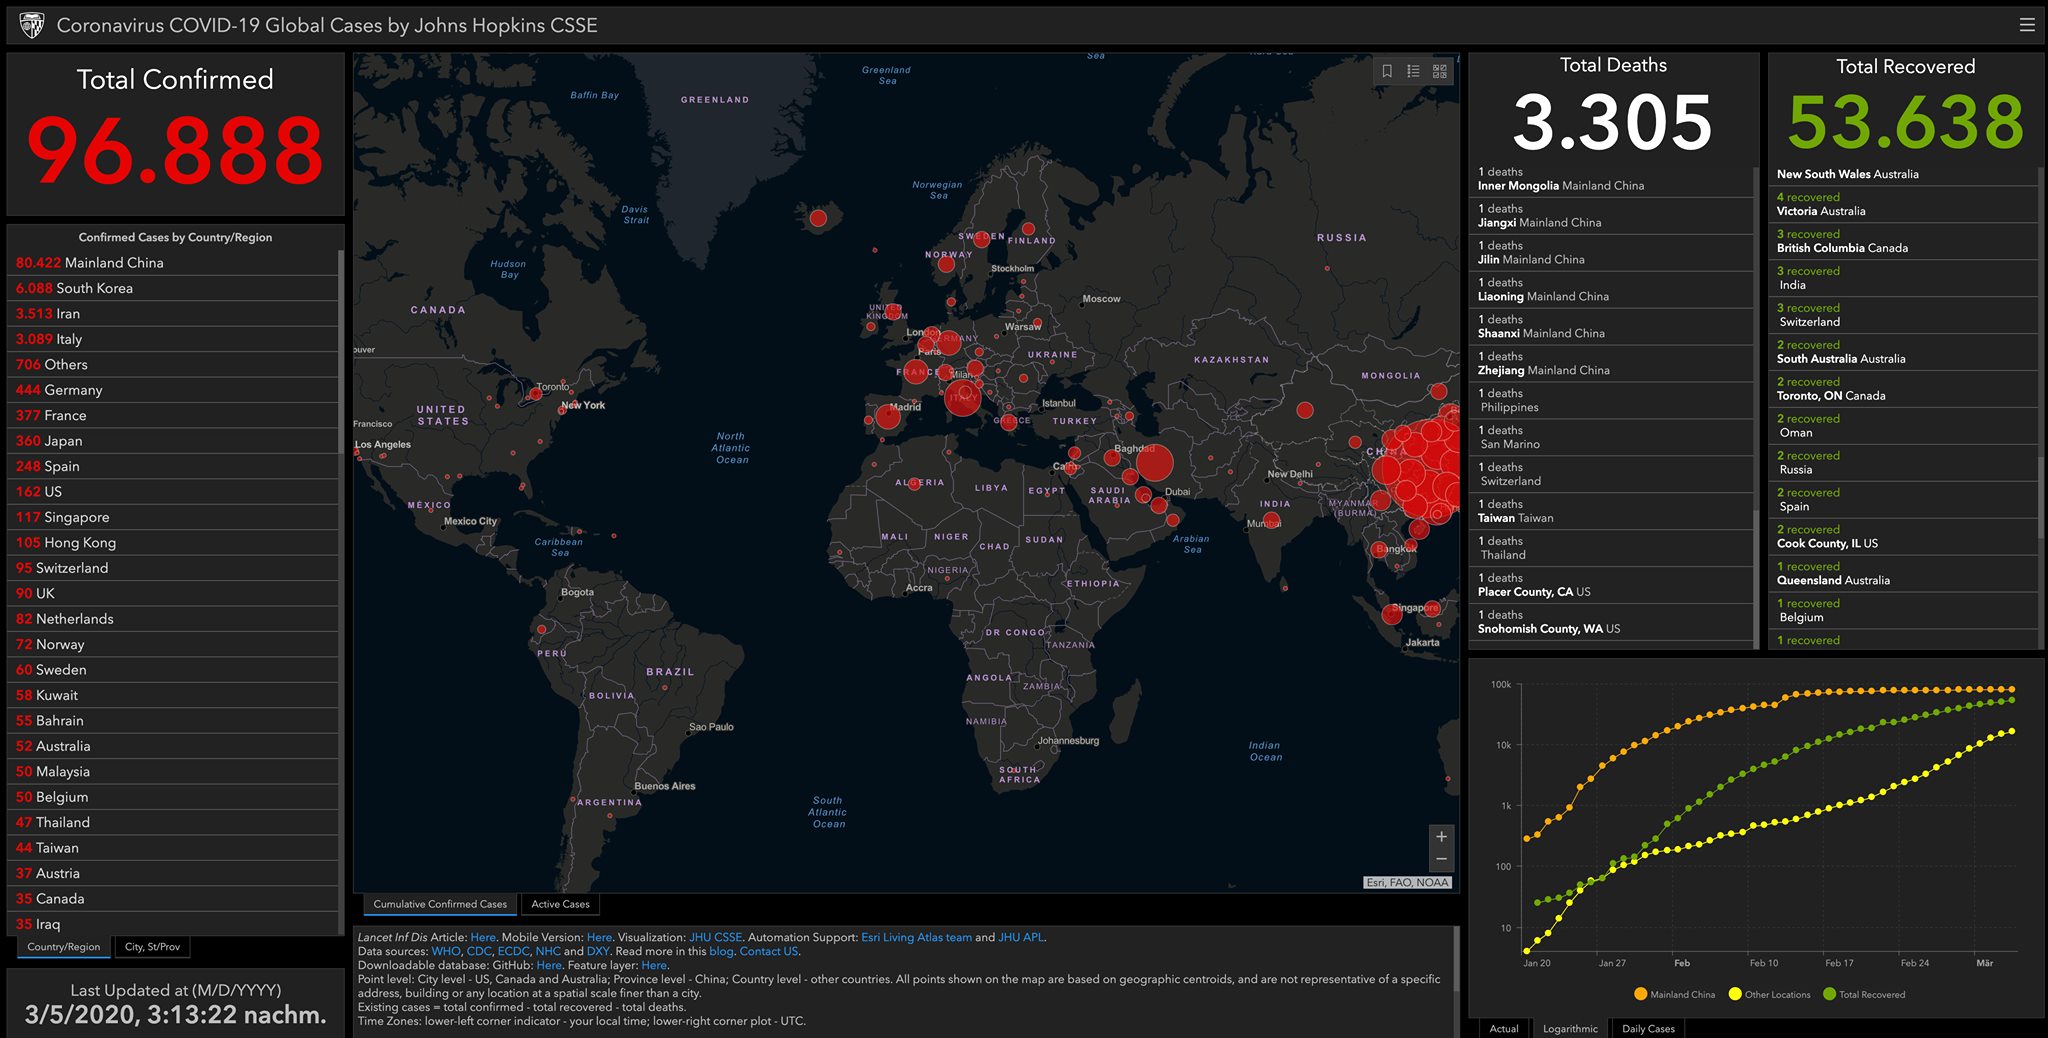The height and width of the screenshot is (1038, 2048).
Task: Click the Toronto, ON Canada recovered entry
Action: coord(1904,389)
